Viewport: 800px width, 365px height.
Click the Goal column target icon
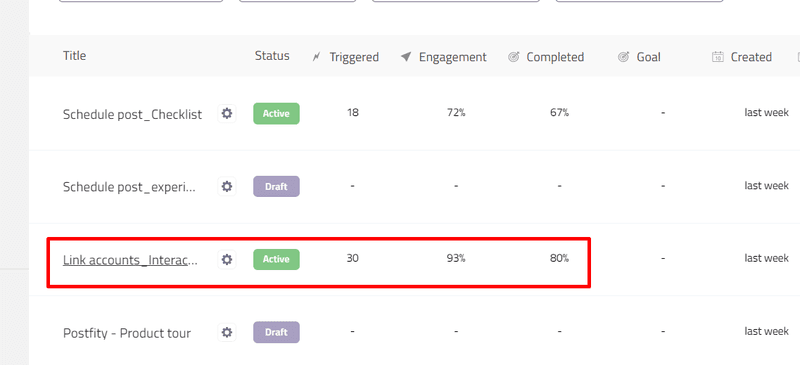coord(623,57)
